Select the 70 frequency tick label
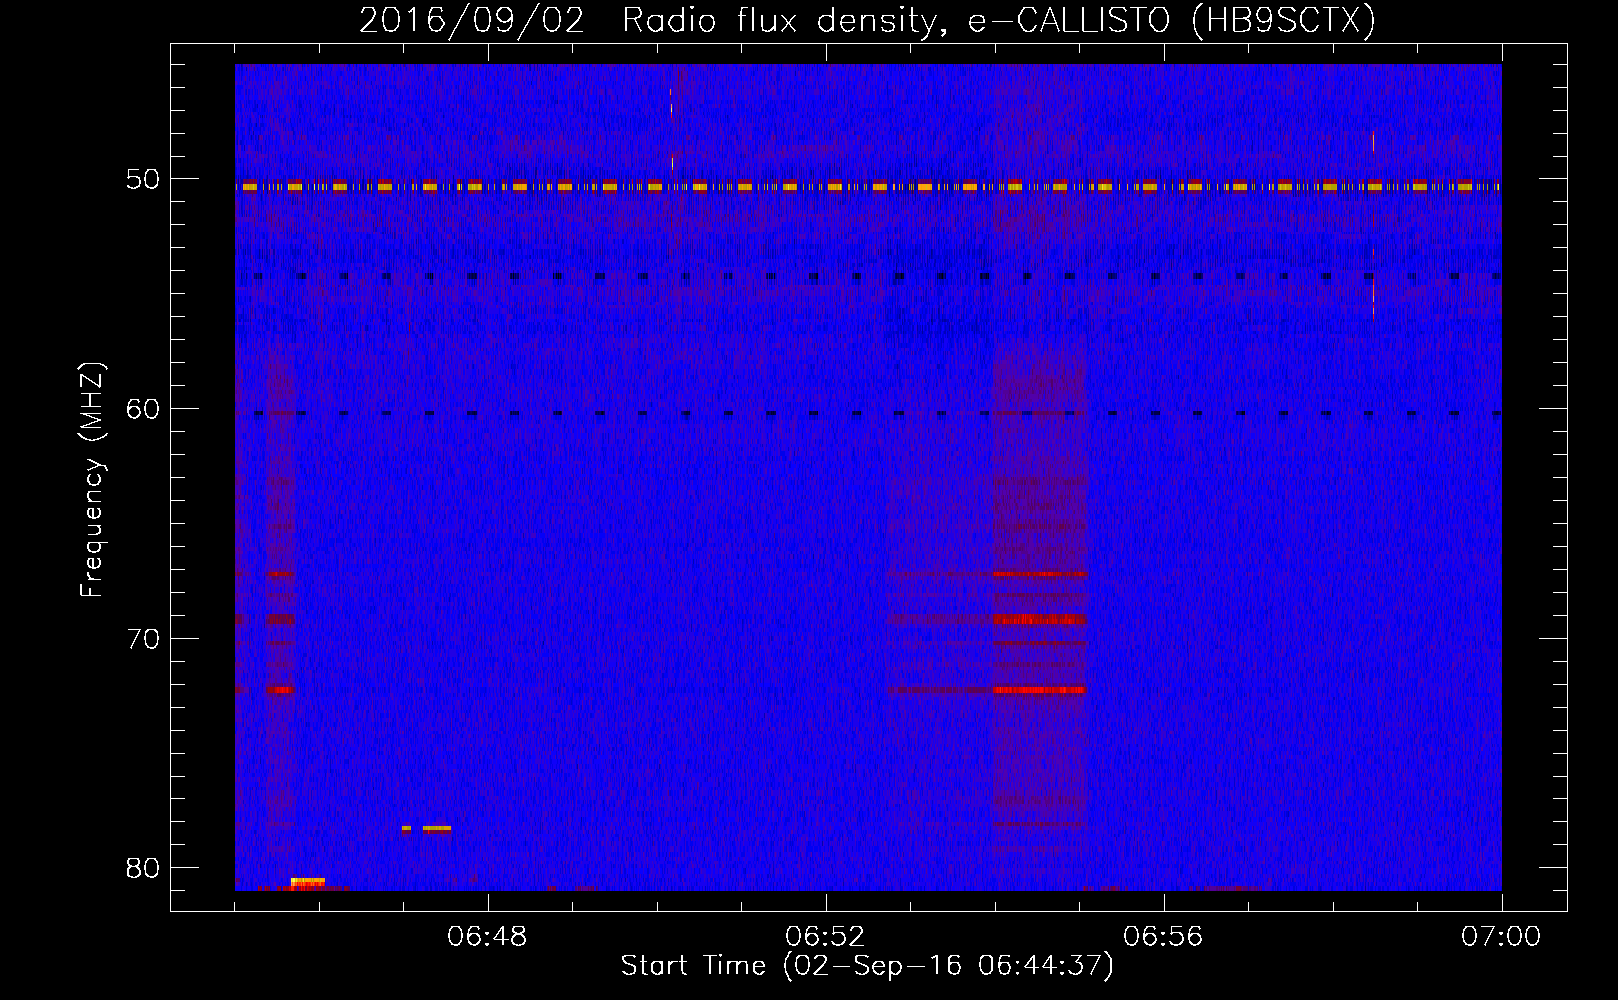 [143, 639]
